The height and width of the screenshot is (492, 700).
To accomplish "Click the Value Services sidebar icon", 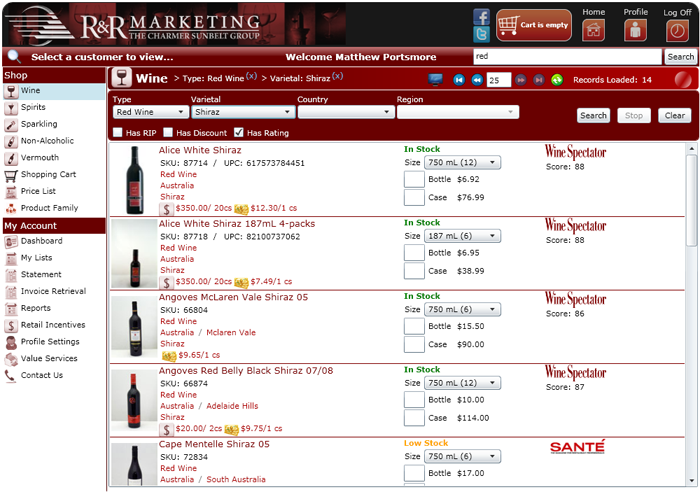I will 11,359.
